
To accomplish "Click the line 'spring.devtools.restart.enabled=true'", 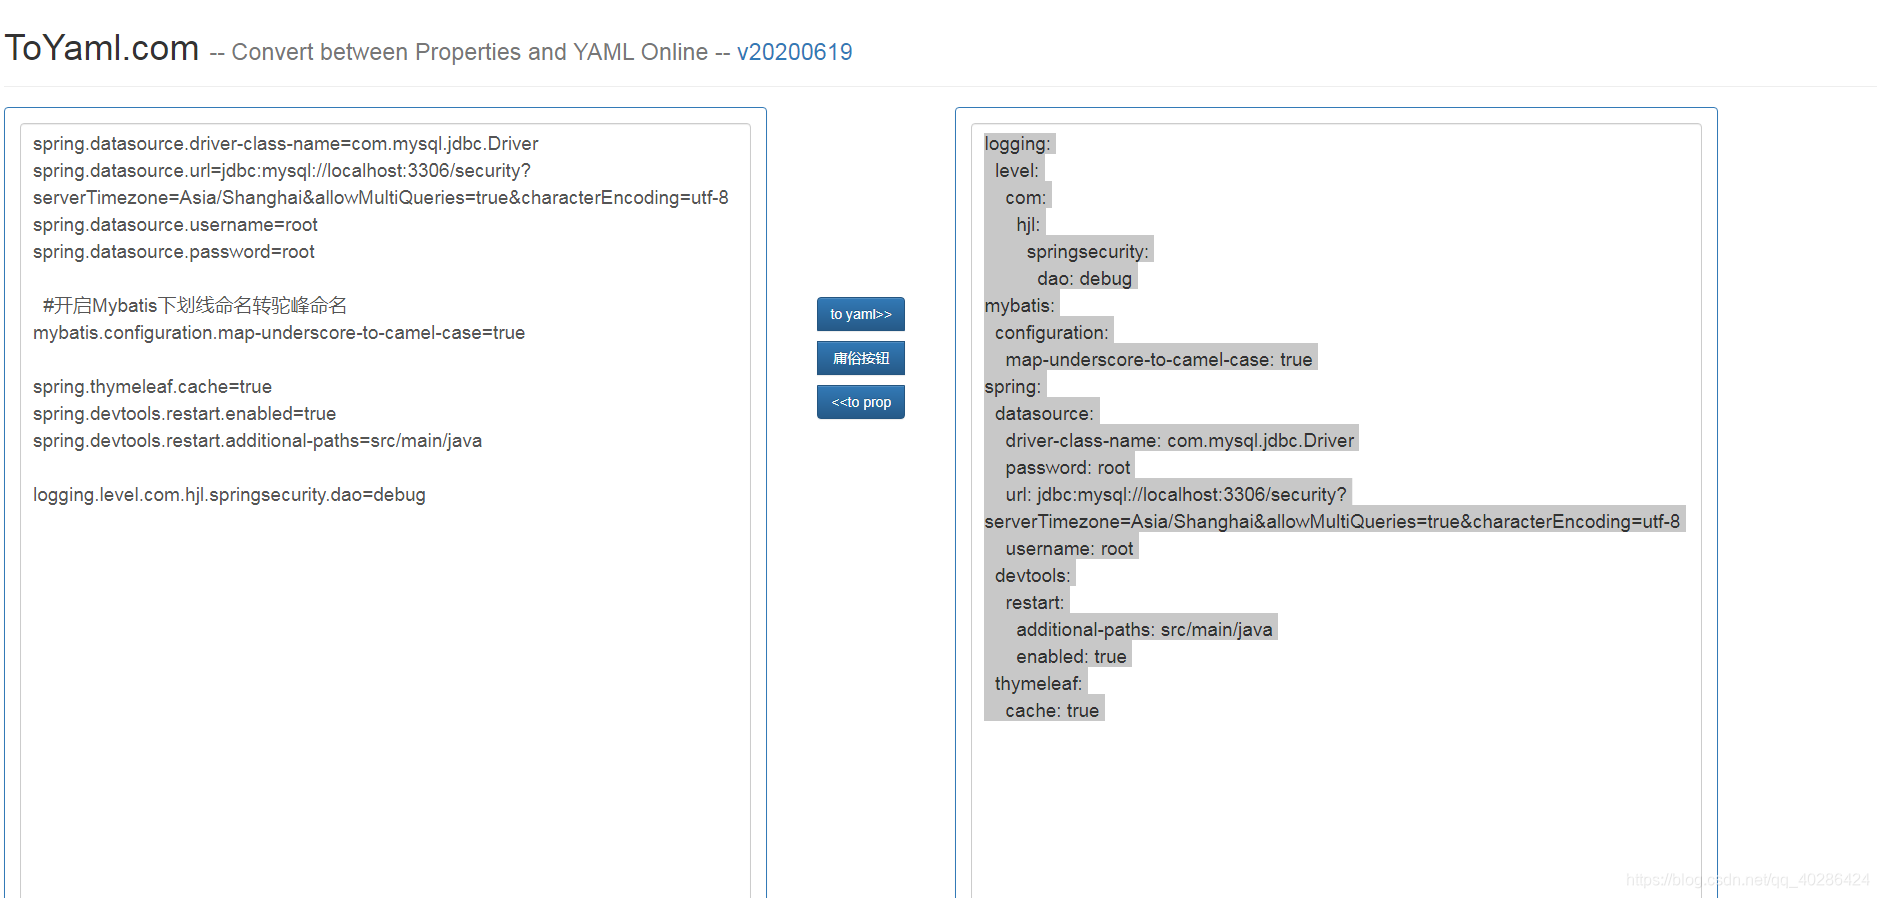I will 184,414.
